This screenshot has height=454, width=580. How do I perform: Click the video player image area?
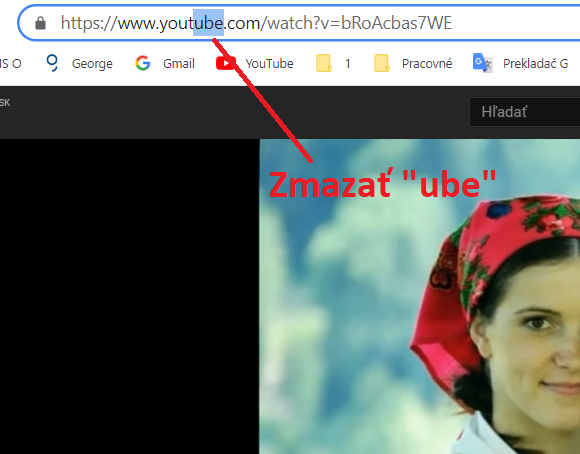(420, 296)
